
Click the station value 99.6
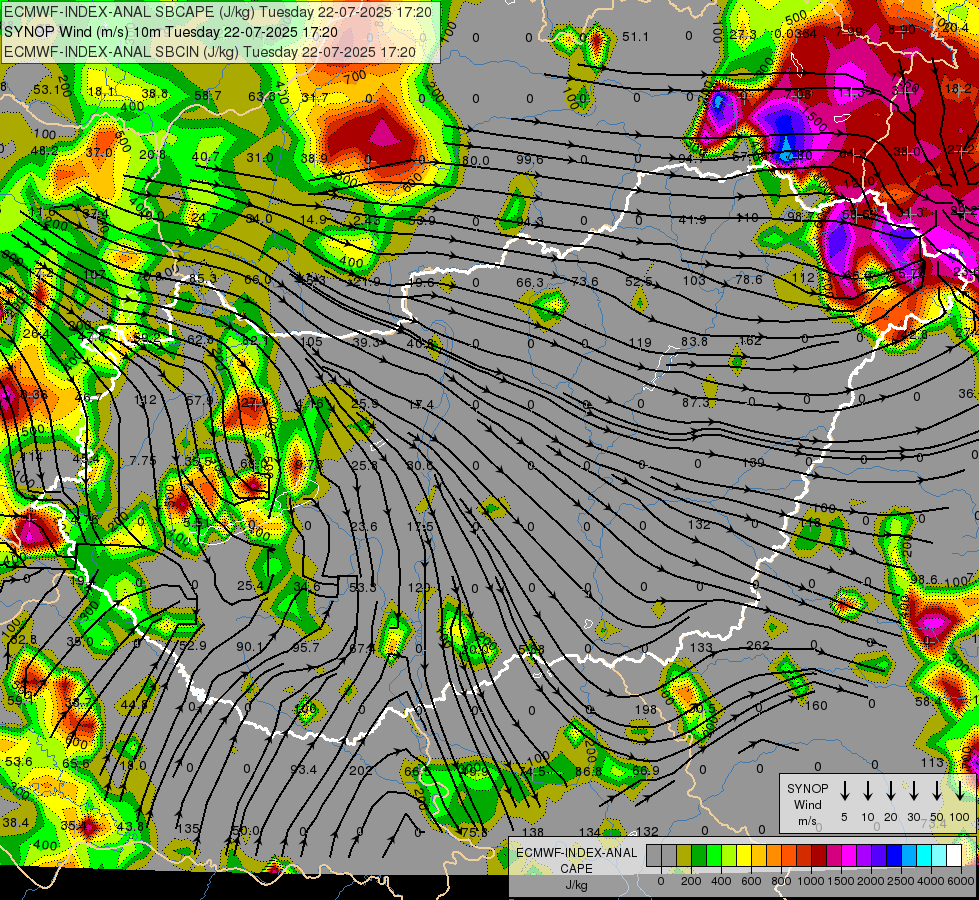tap(529, 159)
